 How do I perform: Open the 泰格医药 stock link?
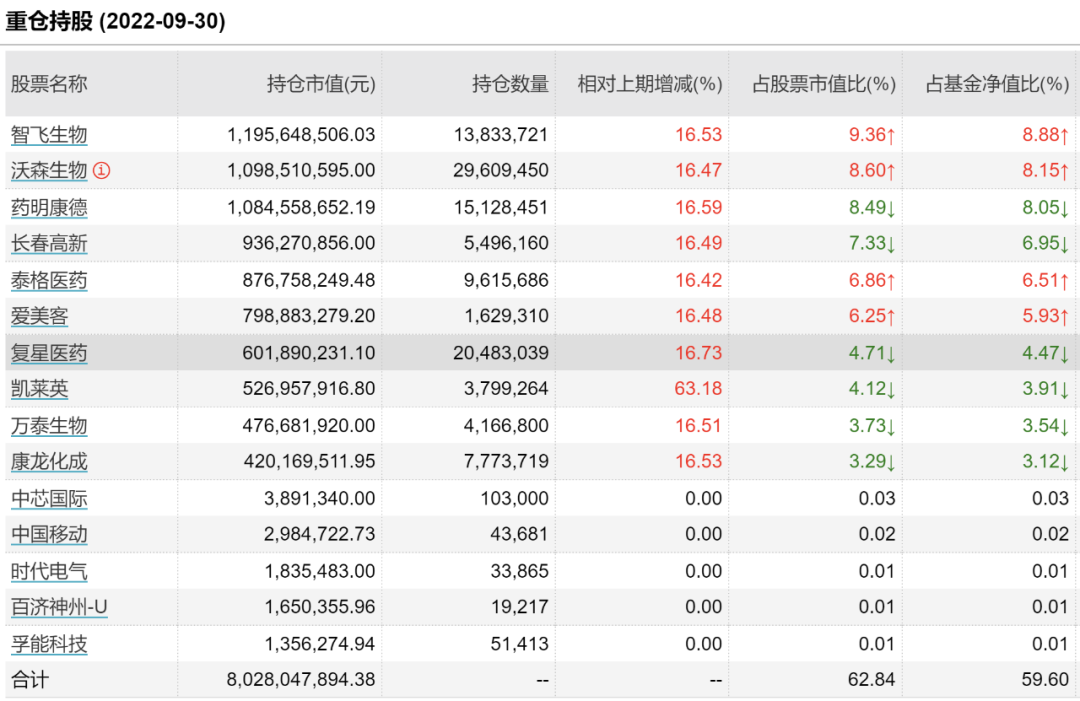(x=49, y=280)
